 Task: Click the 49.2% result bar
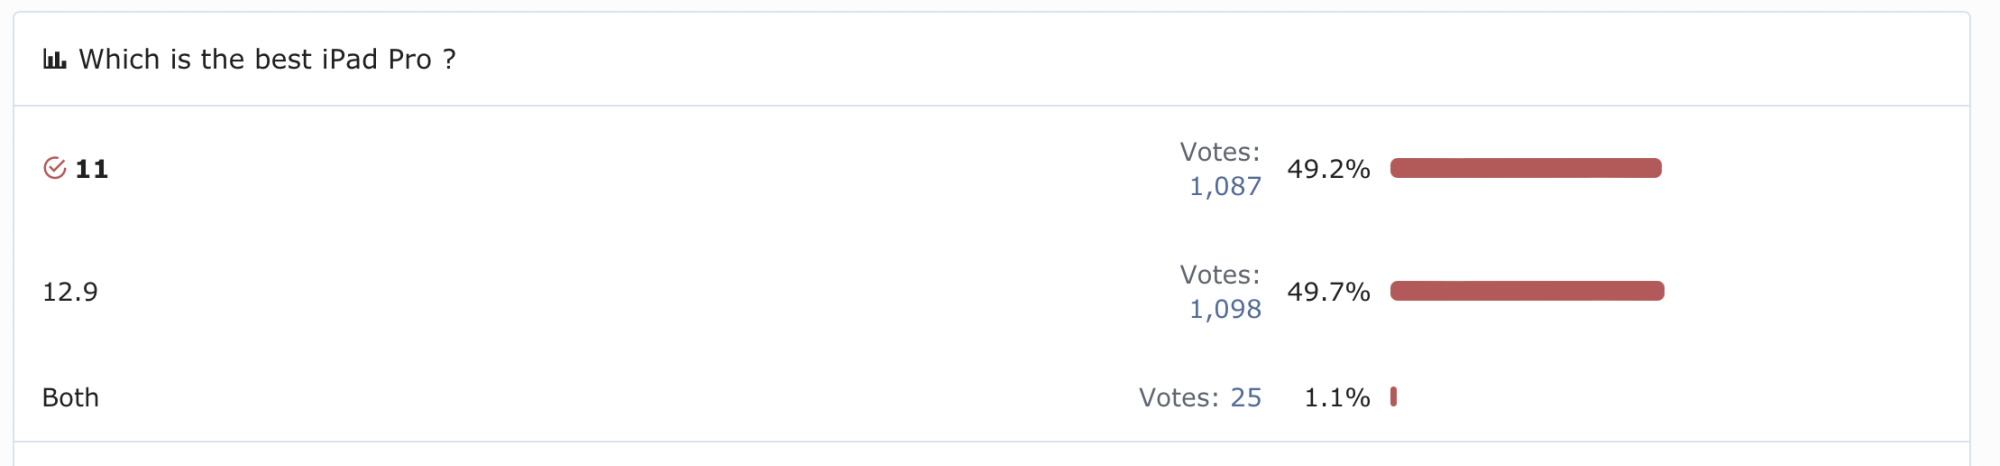[1525, 168]
